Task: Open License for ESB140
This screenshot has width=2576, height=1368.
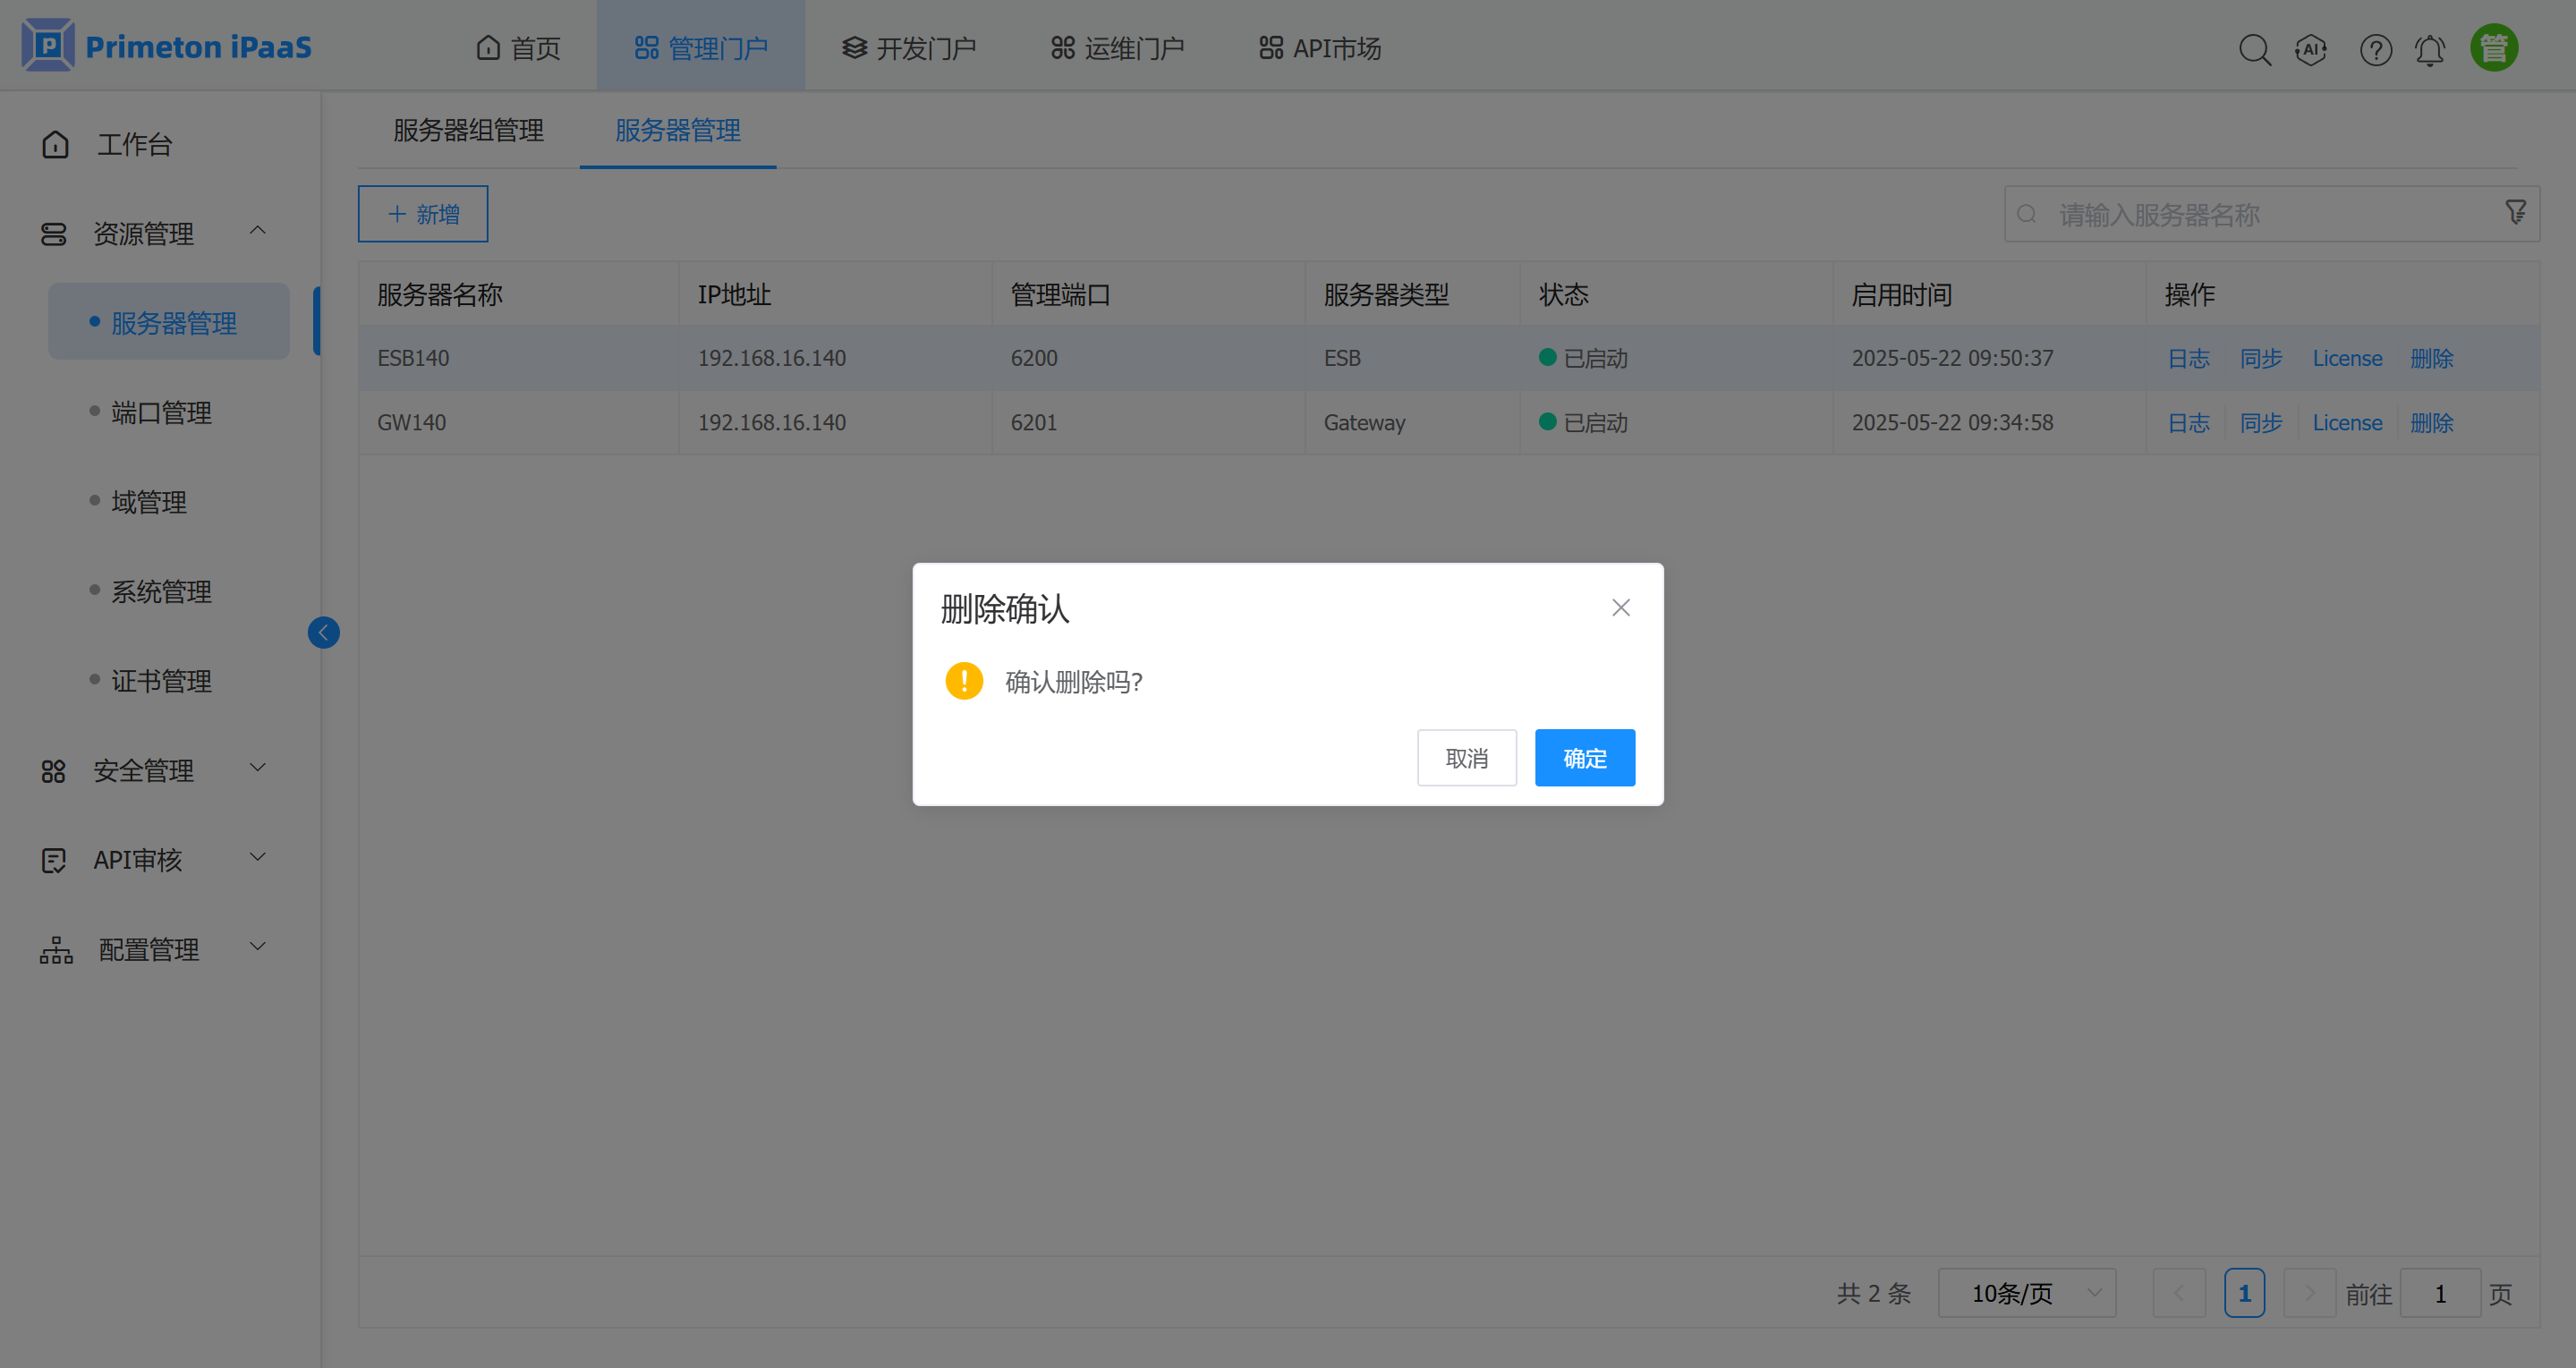Action: pyautogui.click(x=2347, y=358)
